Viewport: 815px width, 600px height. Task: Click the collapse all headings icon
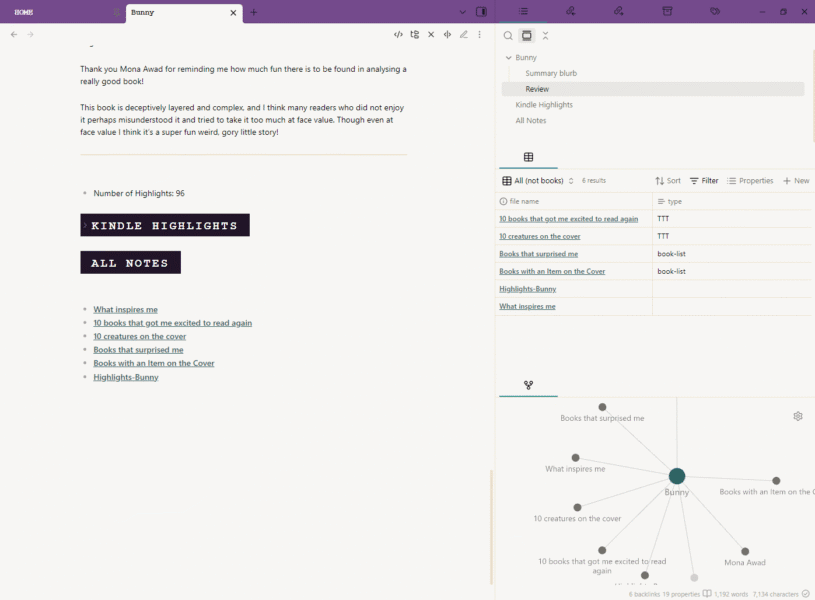coord(545,36)
